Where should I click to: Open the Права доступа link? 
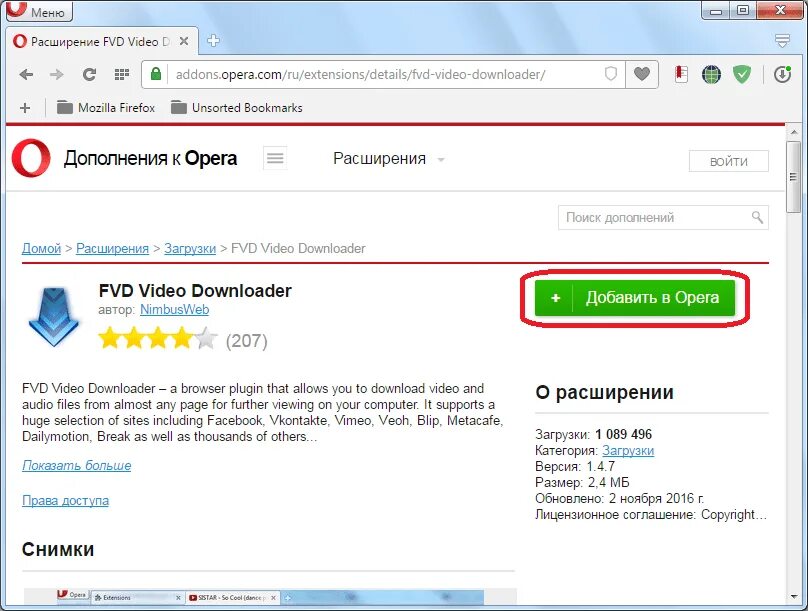point(65,500)
